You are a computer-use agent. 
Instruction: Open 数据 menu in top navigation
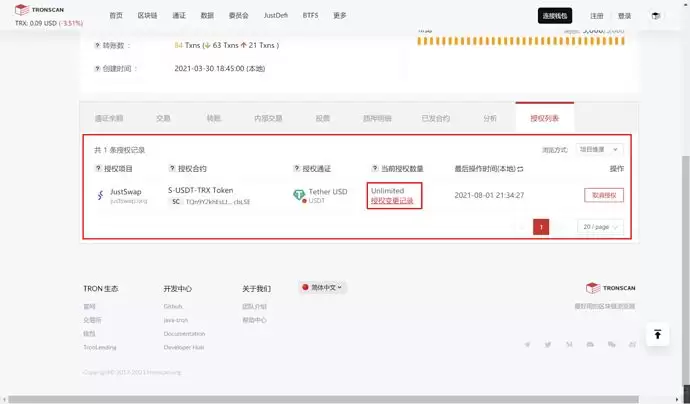pos(207,15)
